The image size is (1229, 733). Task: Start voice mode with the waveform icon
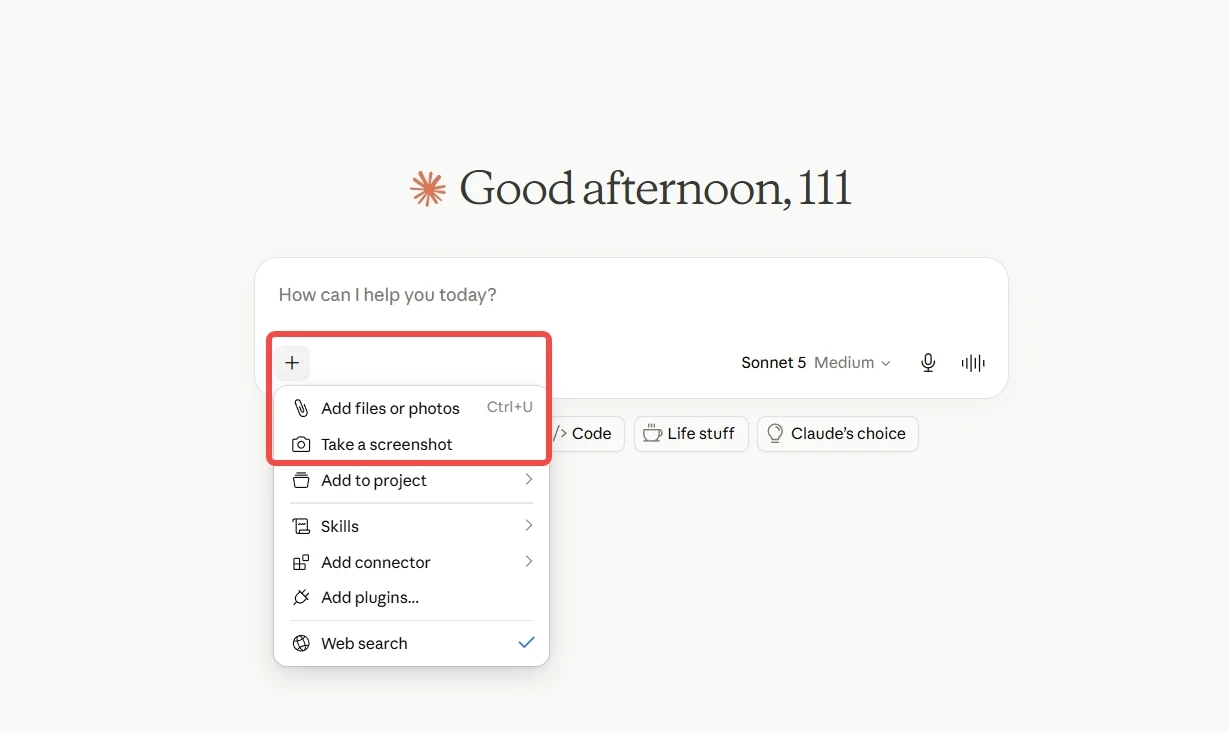tap(973, 363)
